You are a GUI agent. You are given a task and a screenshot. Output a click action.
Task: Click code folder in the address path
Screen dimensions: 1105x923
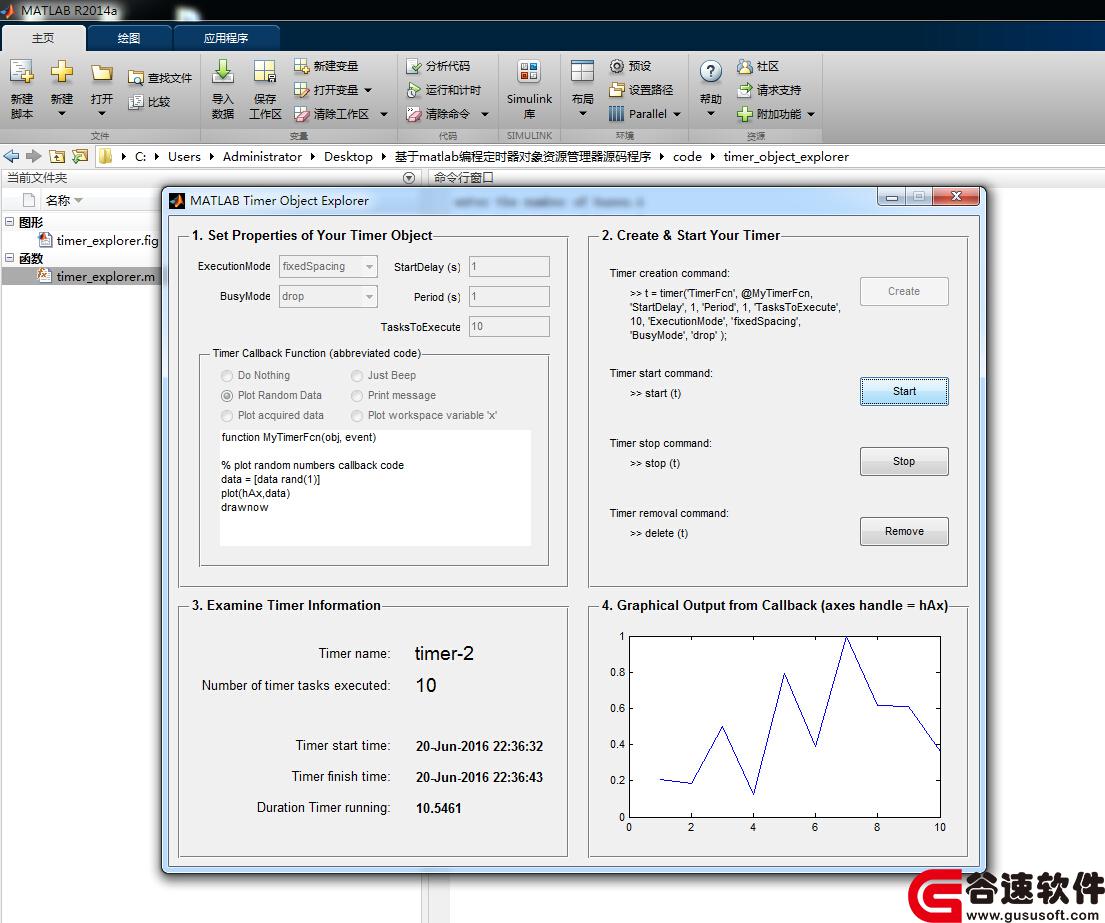coord(687,156)
